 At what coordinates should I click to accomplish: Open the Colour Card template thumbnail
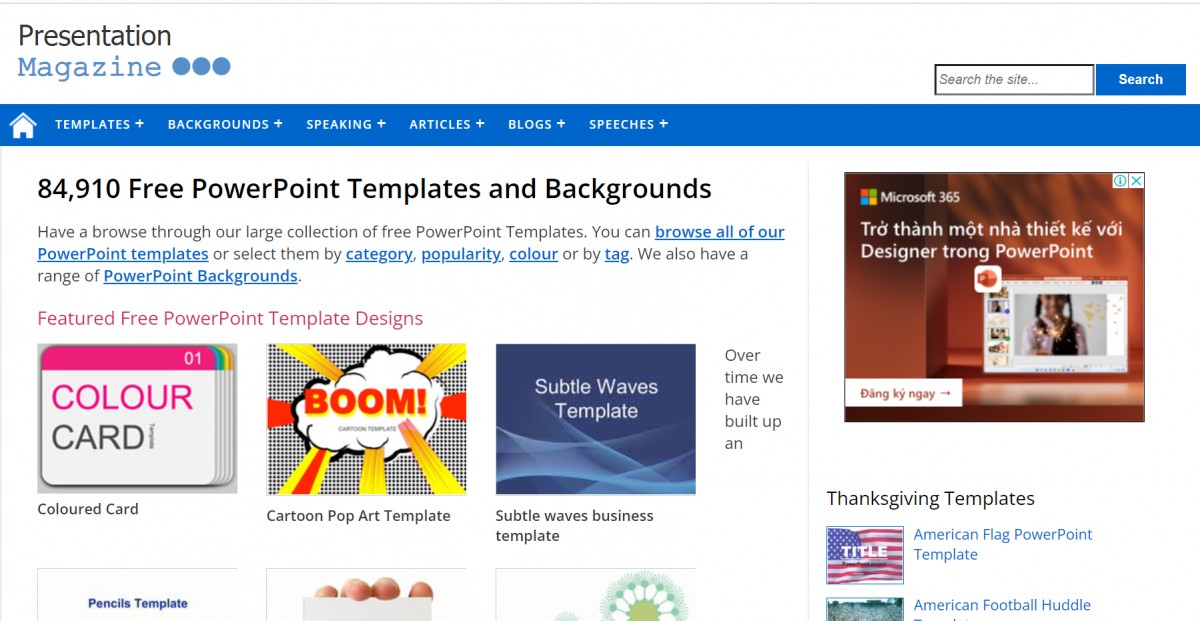[x=137, y=418]
